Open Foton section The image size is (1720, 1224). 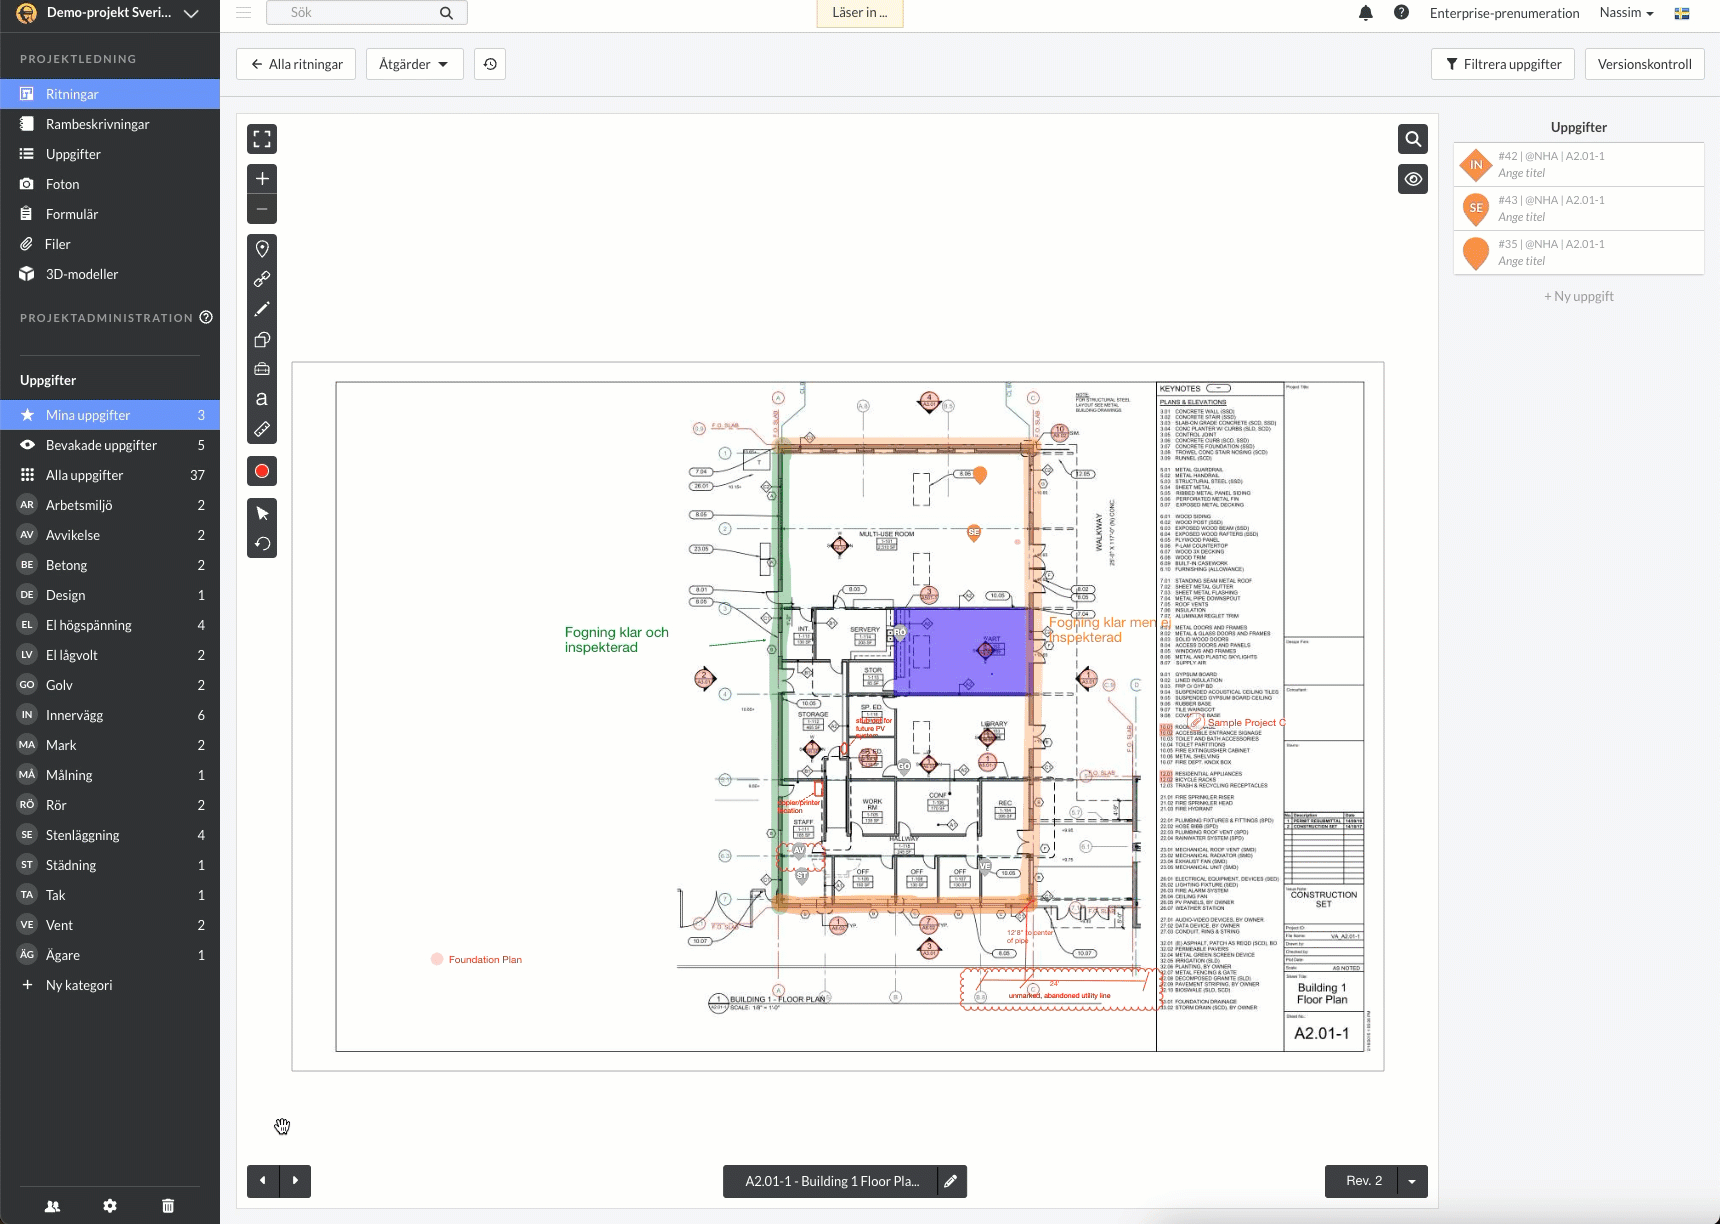(110, 184)
